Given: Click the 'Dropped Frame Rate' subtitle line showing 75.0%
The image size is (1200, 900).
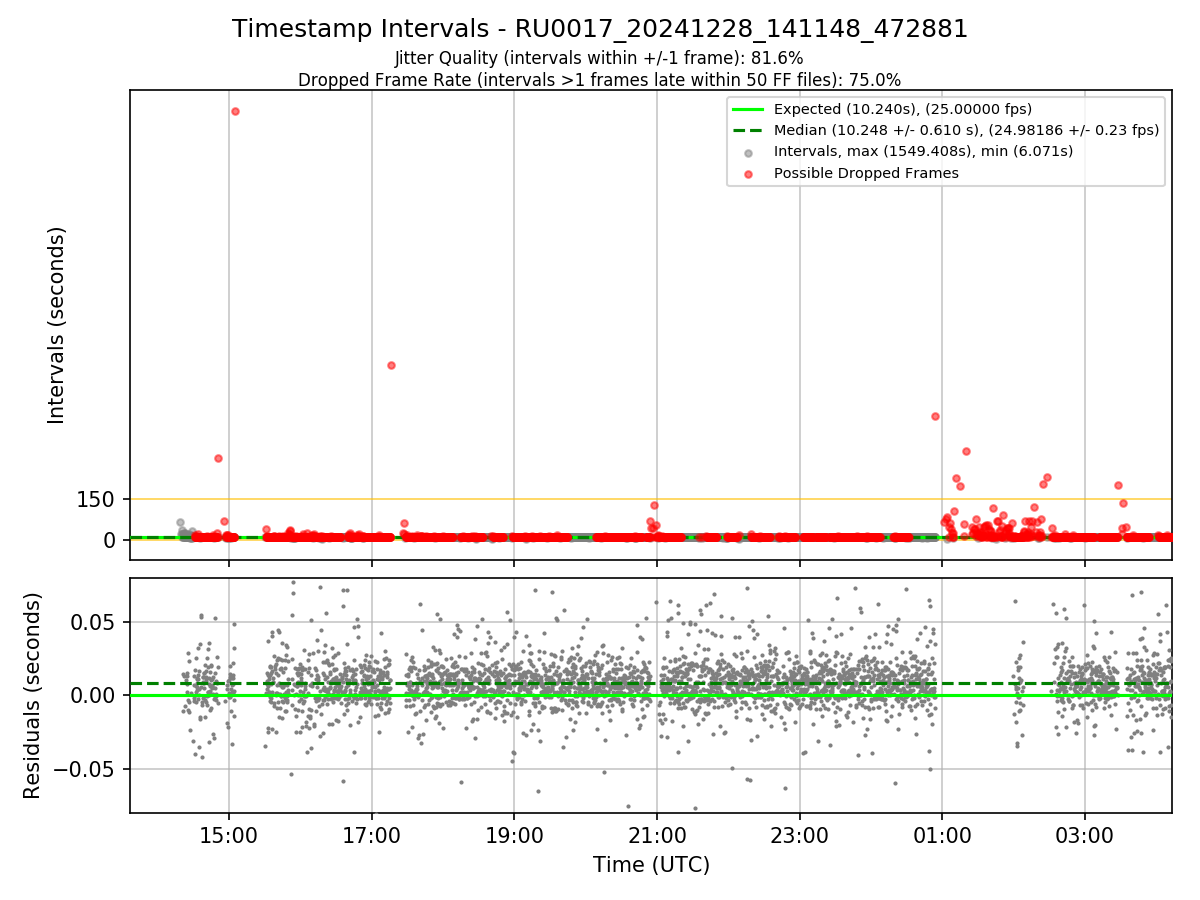Looking at the screenshot, I should click(x=600, y=80).
